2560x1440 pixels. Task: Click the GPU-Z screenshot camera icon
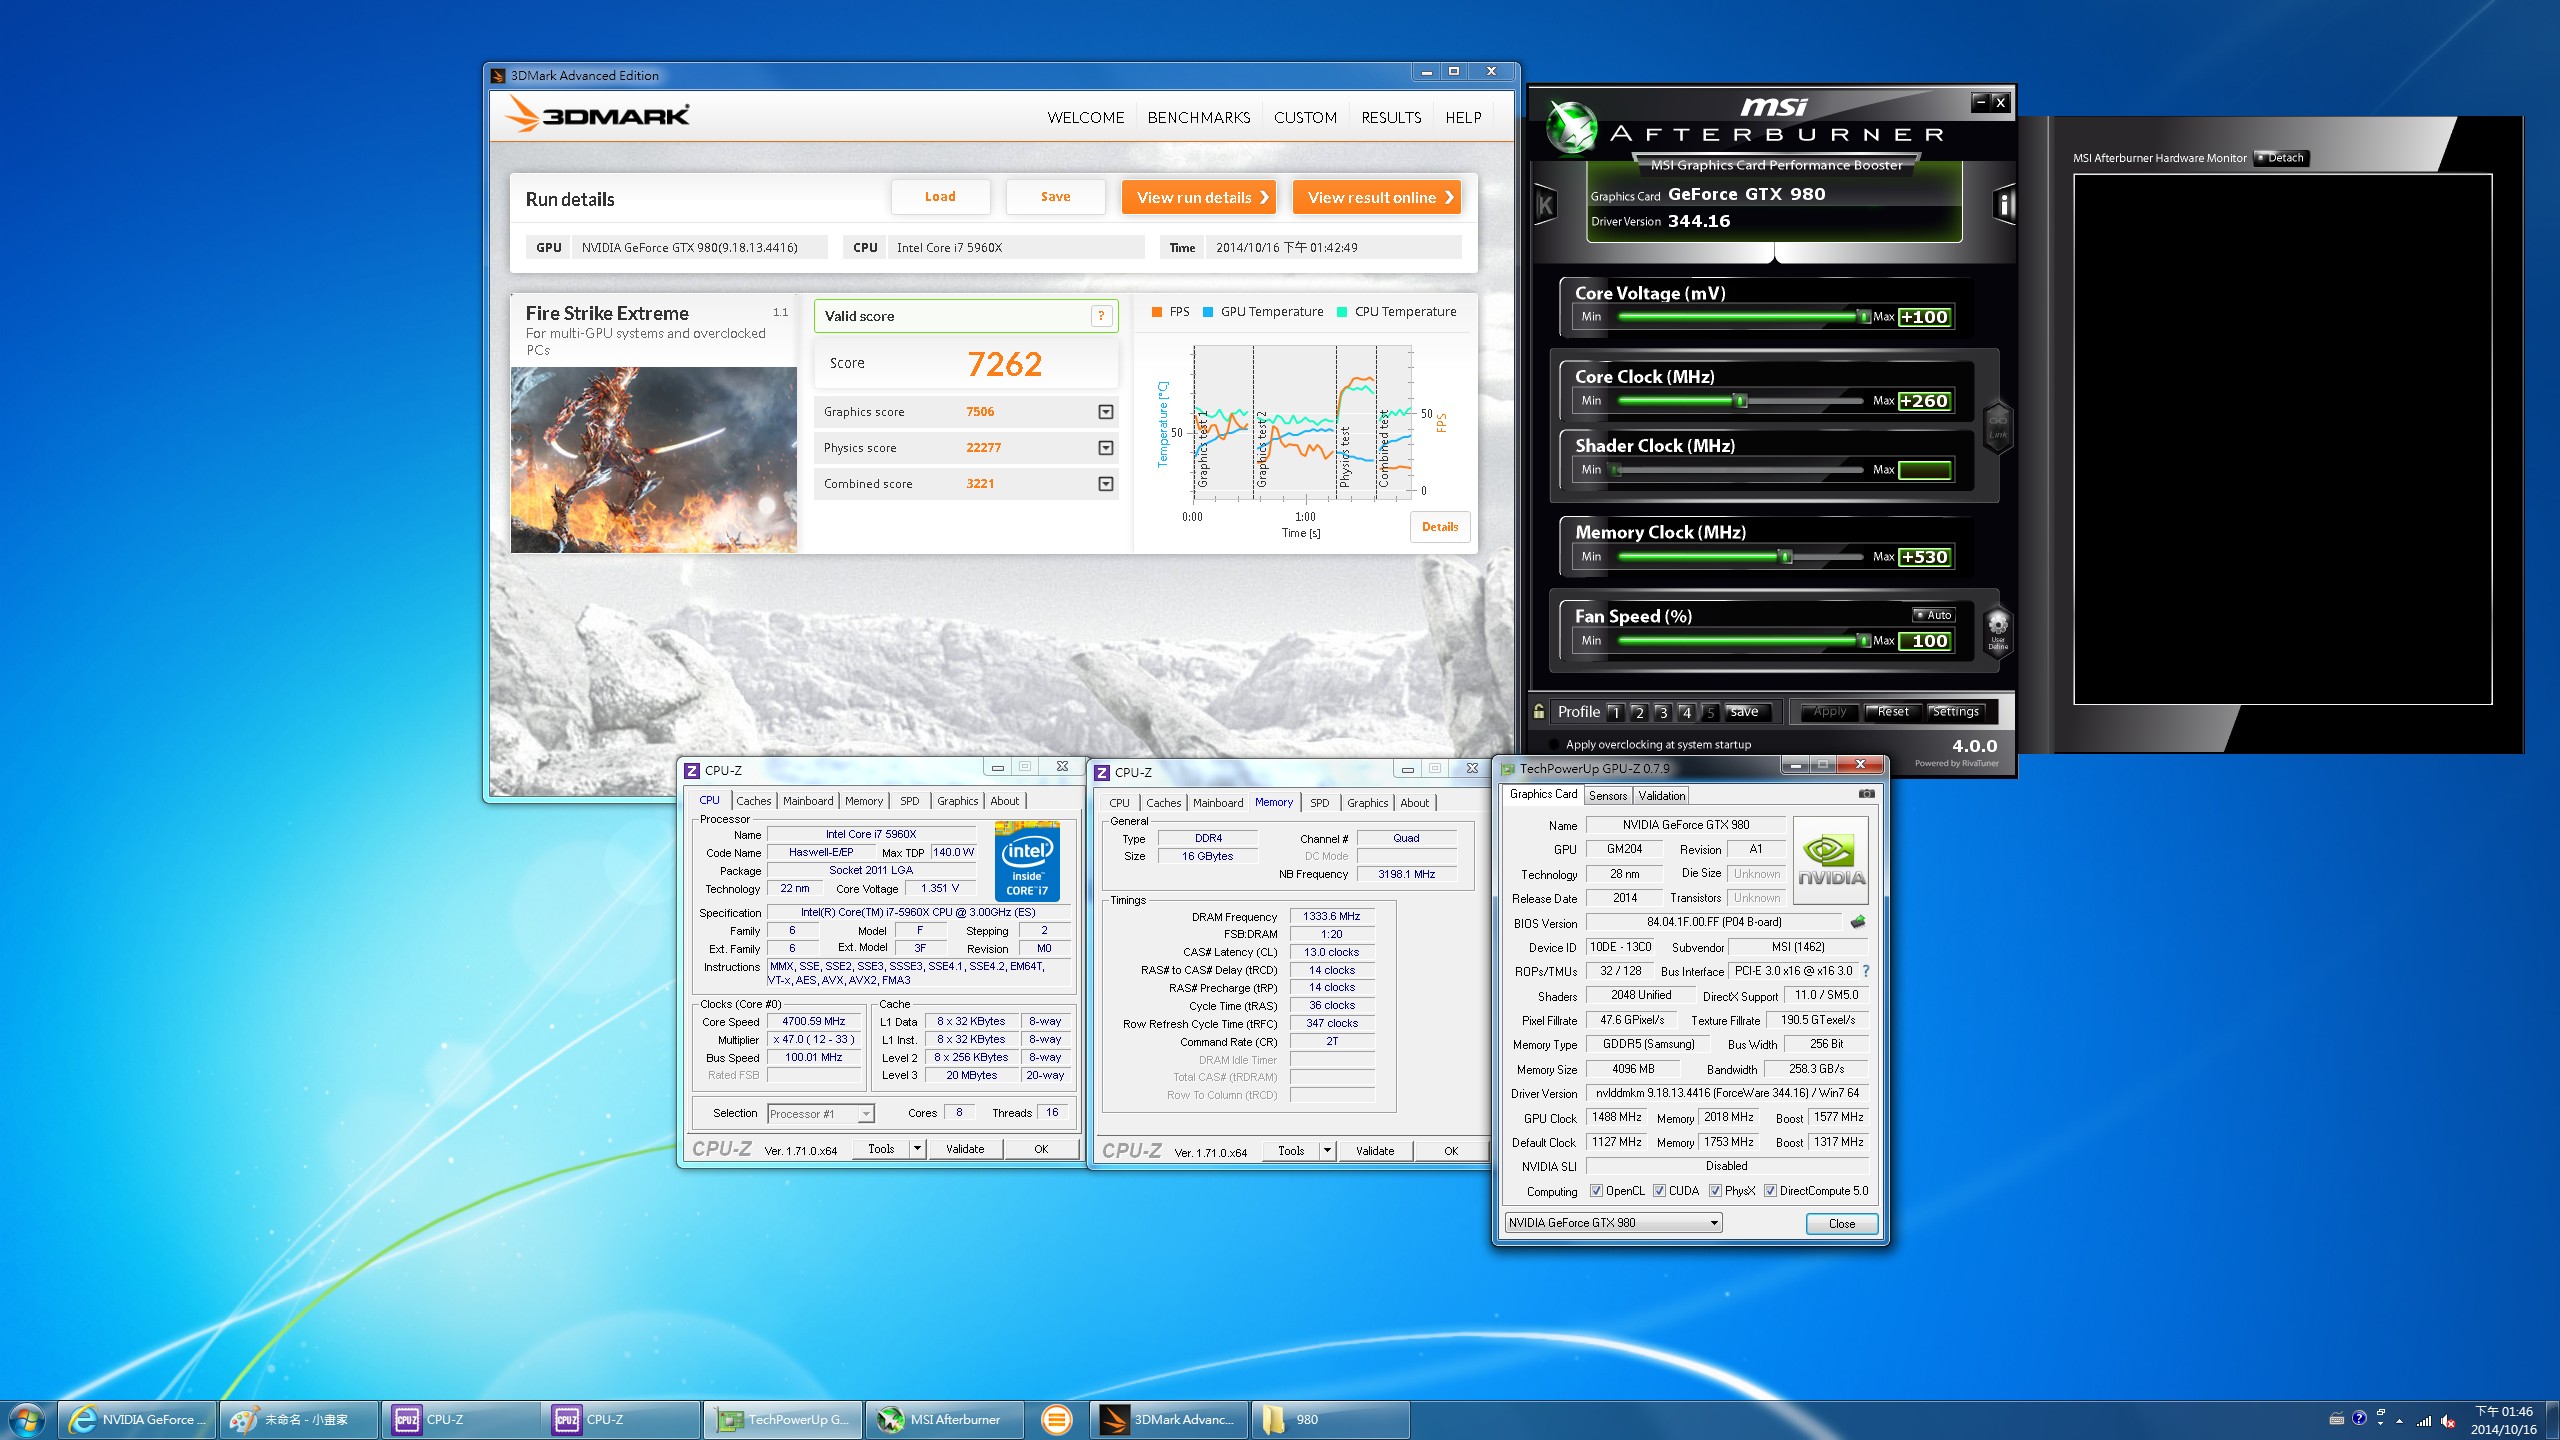(1866, 794)
